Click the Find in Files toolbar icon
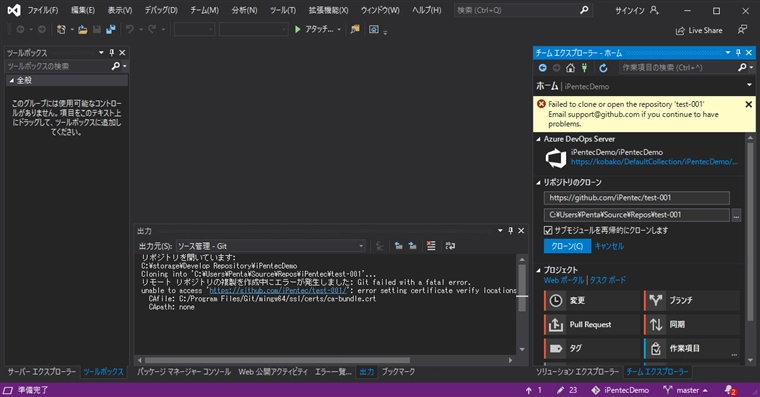The height and width of the screenshot is (397, 760). click(355, 30)
